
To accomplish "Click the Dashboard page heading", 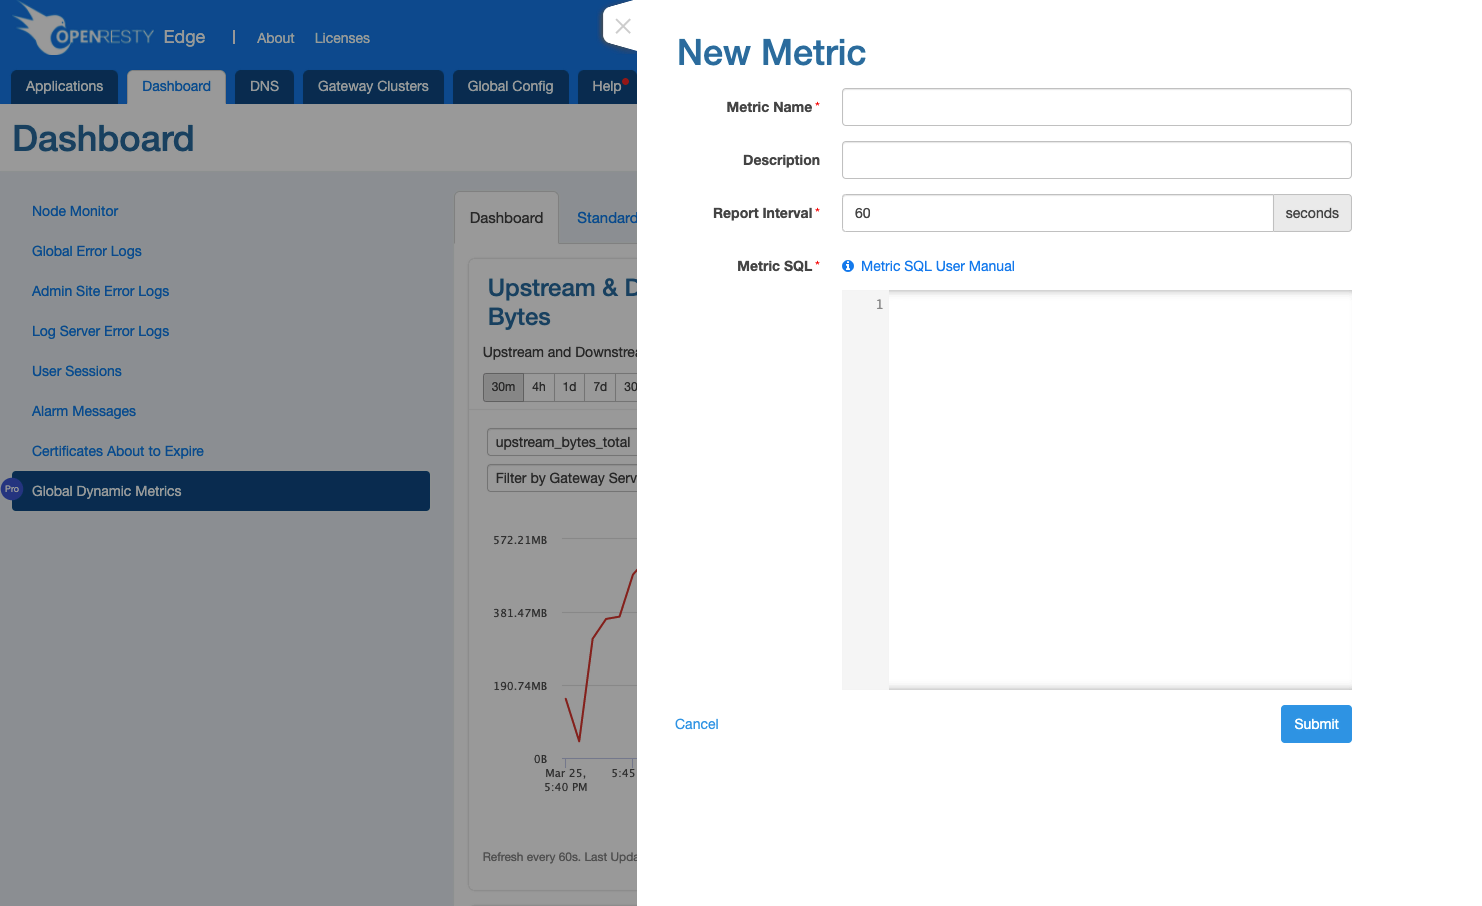I will click(103, 138).
